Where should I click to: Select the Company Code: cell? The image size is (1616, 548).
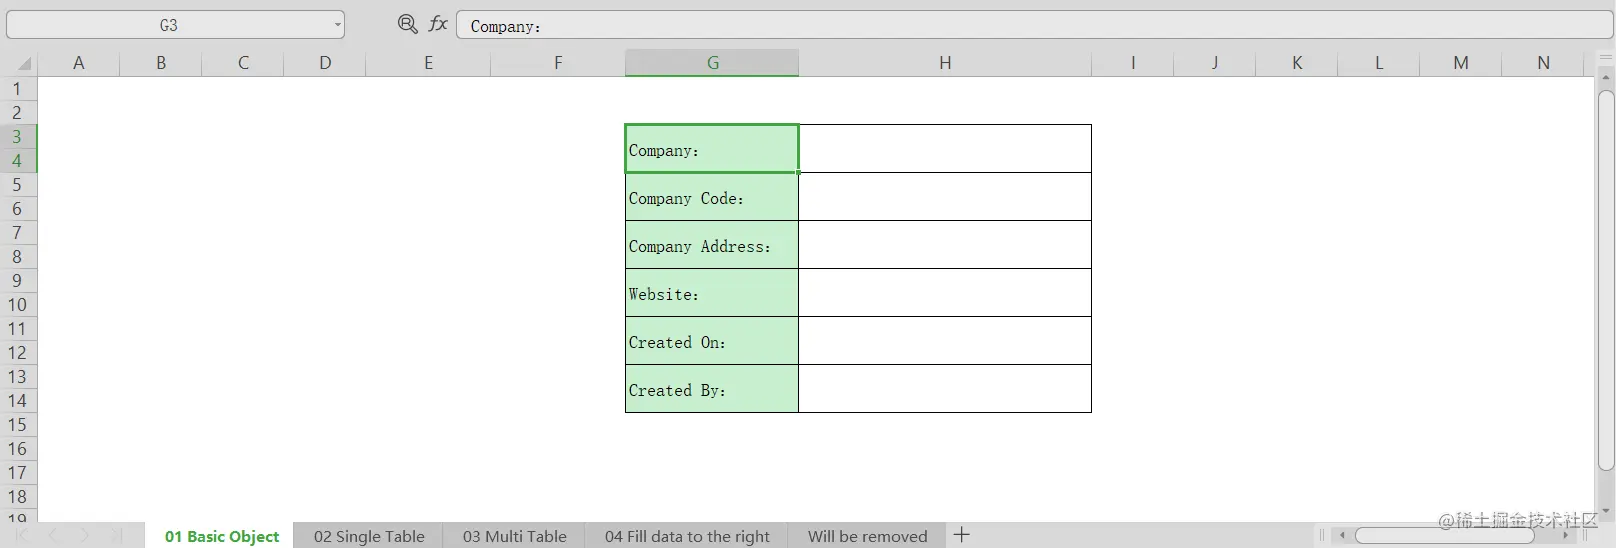click(712, 197)
